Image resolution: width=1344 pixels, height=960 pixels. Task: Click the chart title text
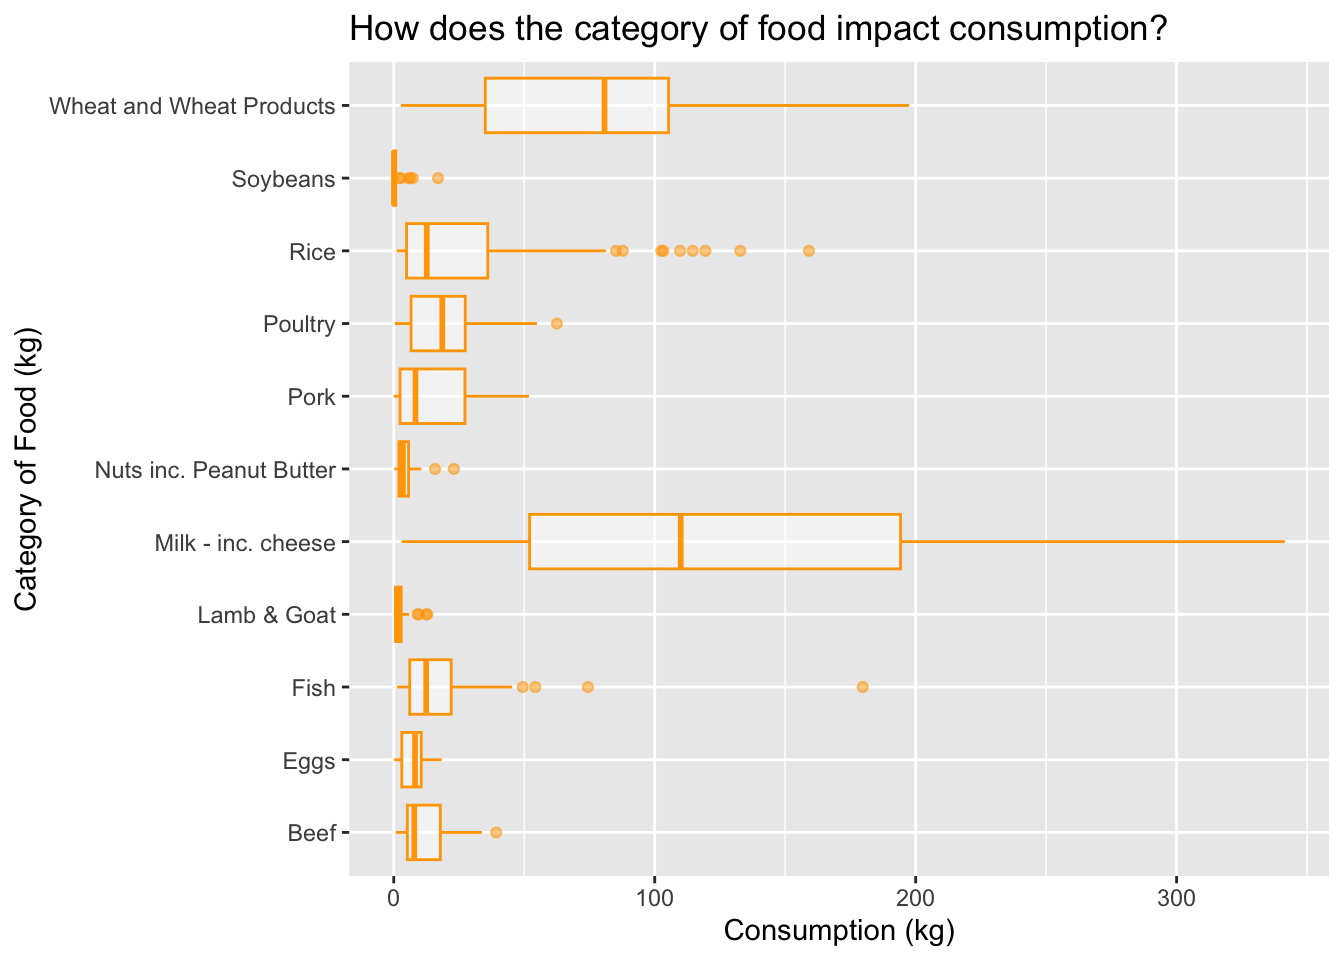[x=758, y=28]
